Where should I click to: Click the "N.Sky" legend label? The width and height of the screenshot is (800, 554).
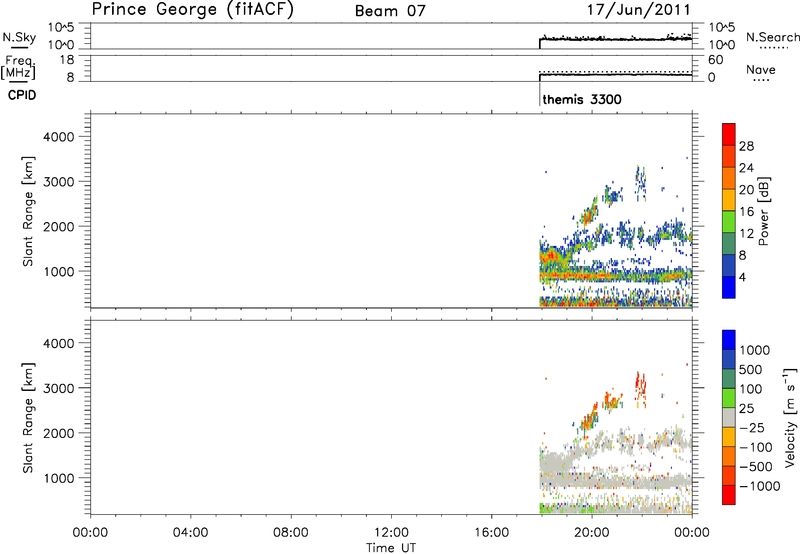click(19, 37)
